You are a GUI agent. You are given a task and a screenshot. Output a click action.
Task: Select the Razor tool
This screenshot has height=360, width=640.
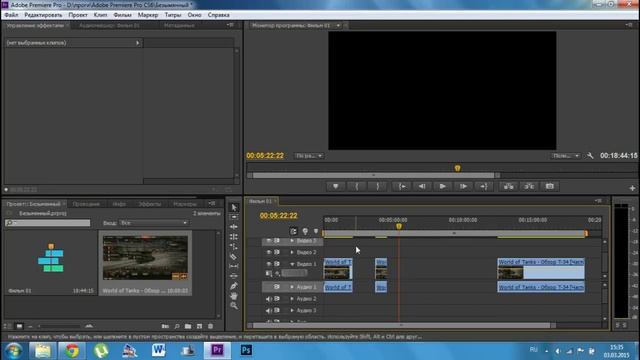click(234, 256)
